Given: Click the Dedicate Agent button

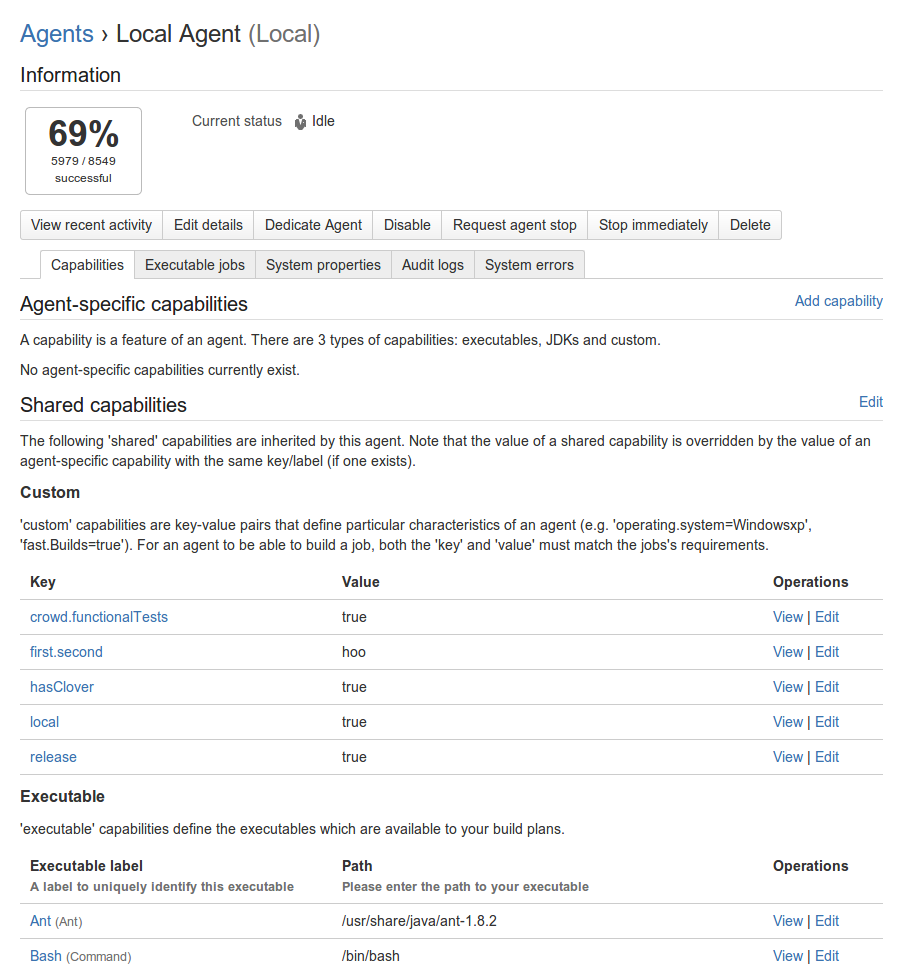Looking at the screenshot, I should coord(313,225).
